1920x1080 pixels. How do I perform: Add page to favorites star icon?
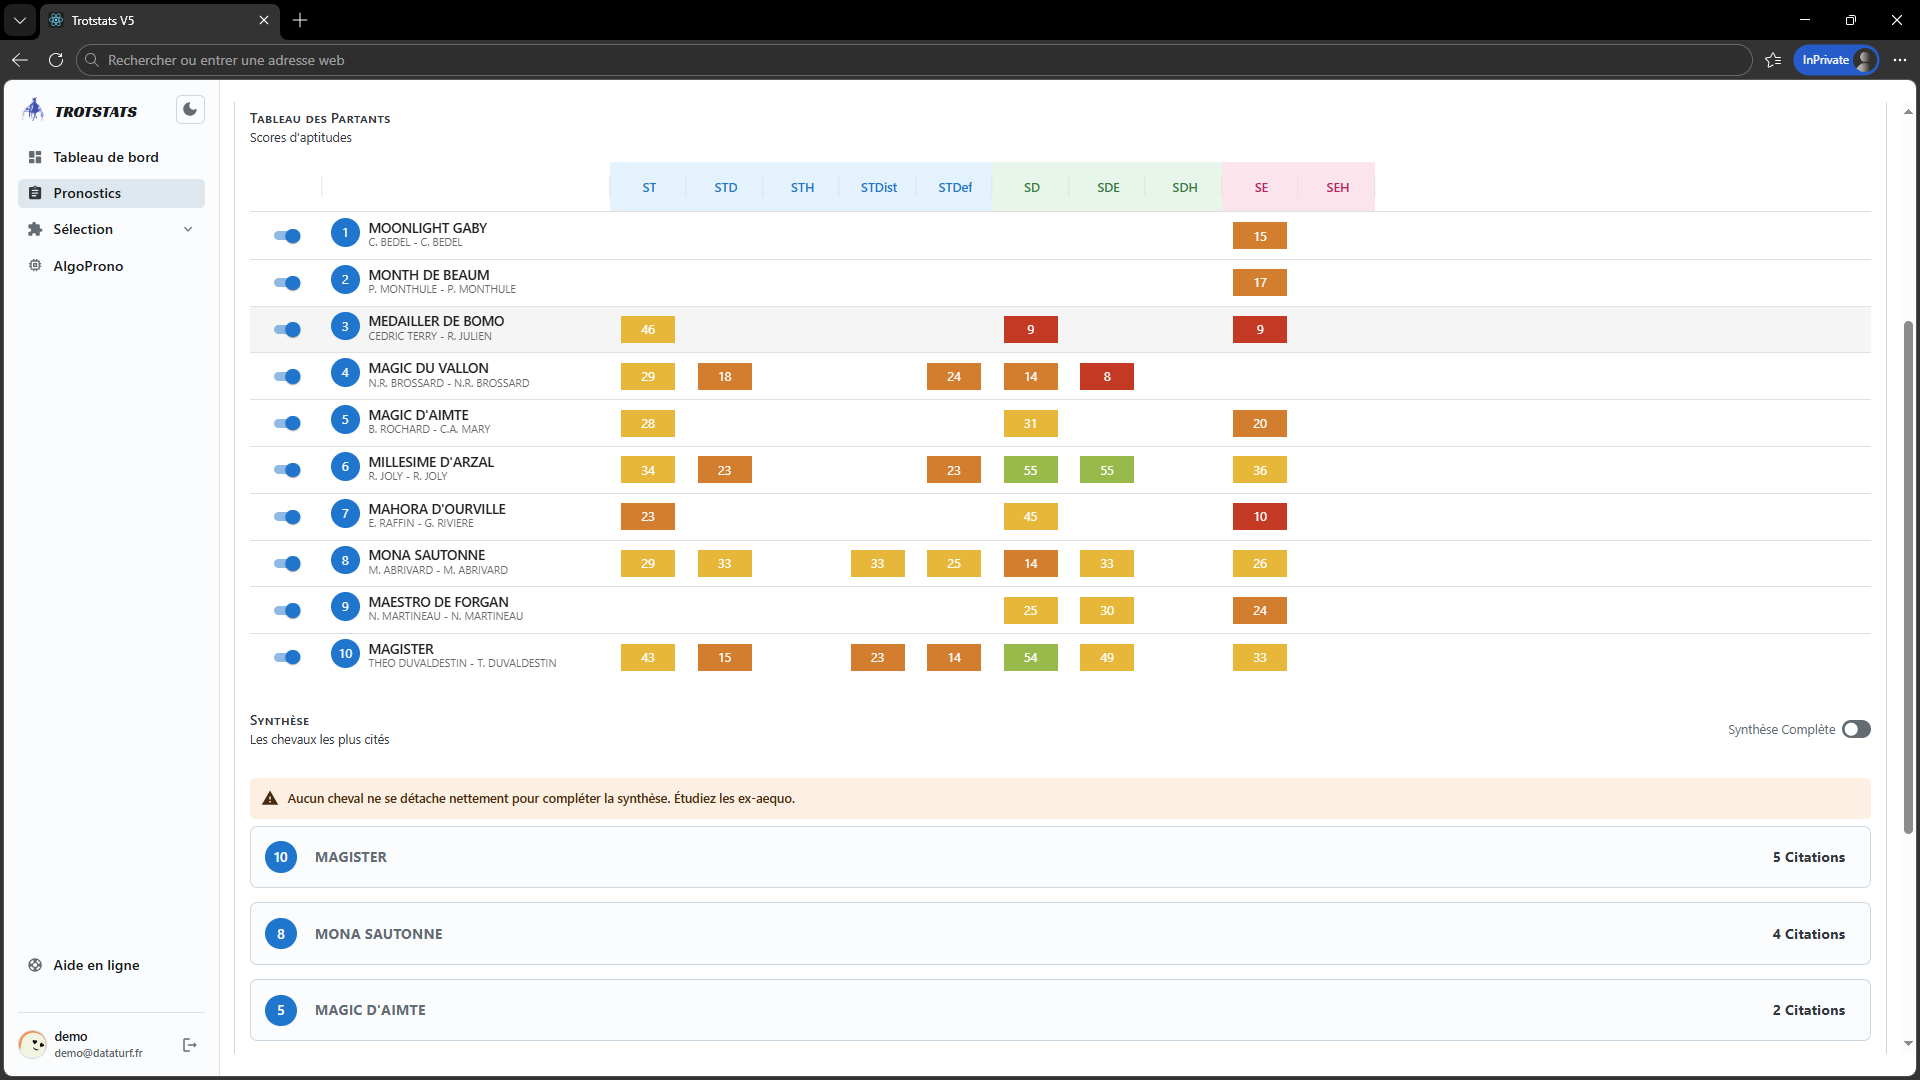[1773, 60]
